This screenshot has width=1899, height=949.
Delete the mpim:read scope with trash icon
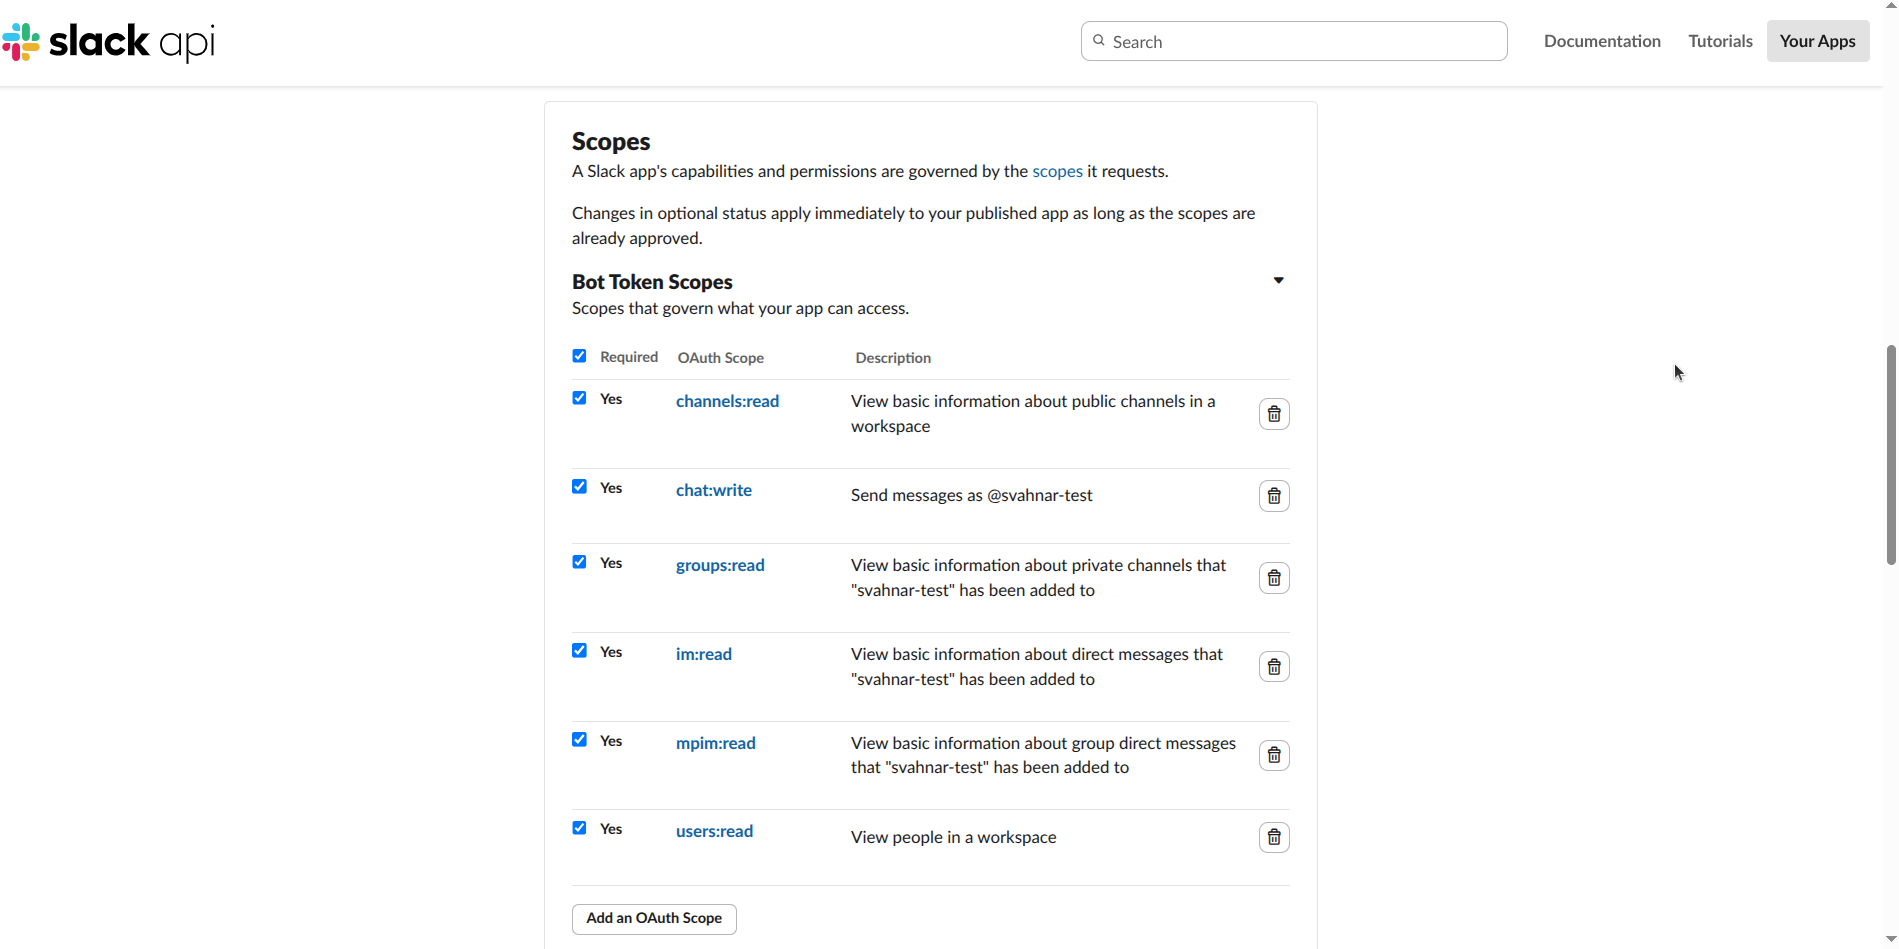coord(1274,755)
